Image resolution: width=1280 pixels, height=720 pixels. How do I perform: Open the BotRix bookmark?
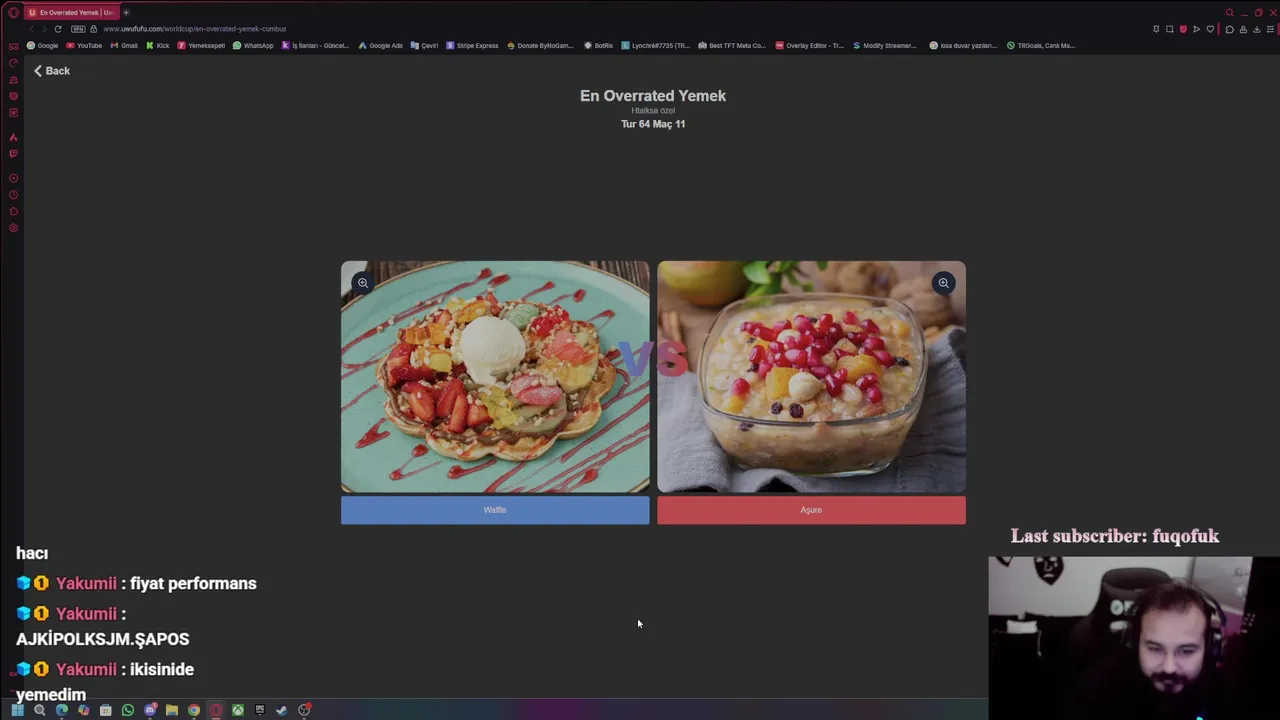599,45
